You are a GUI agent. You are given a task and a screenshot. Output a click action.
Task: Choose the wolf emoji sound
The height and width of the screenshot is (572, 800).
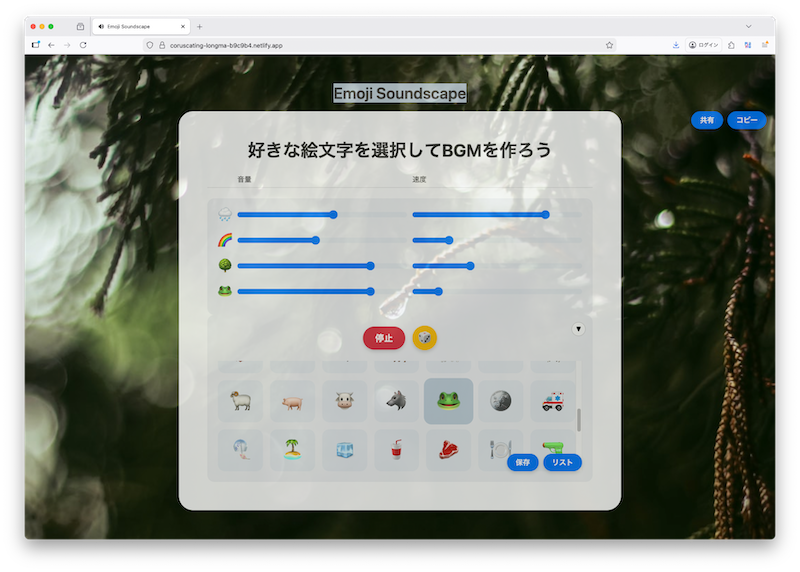click(396, 401)
